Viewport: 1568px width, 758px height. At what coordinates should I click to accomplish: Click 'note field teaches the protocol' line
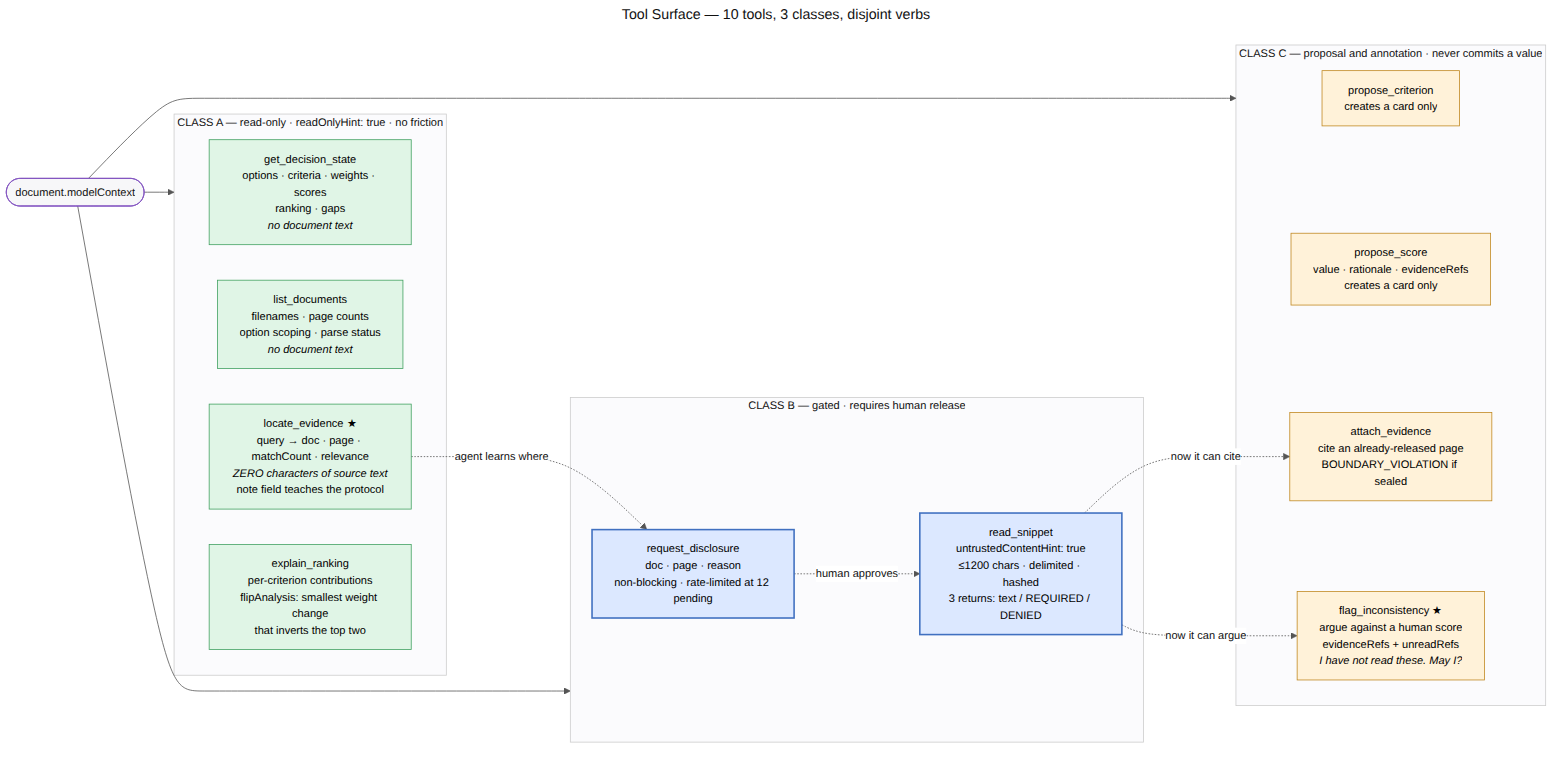310,489
